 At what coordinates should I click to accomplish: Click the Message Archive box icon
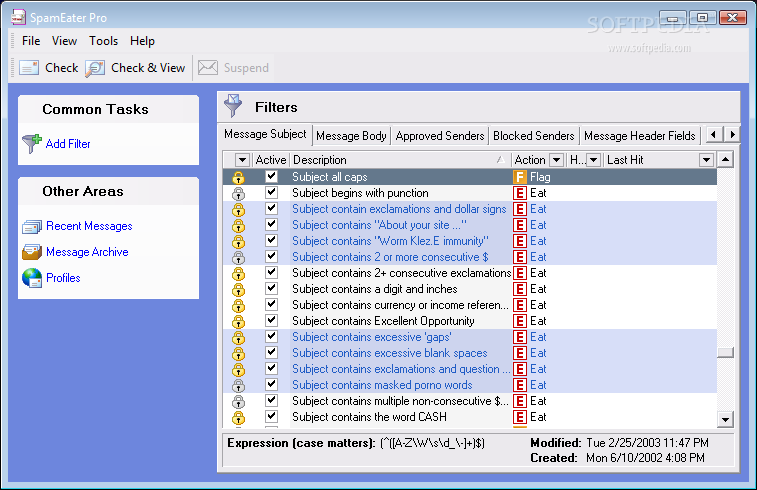pyautogui.click(x=32, y=252)
